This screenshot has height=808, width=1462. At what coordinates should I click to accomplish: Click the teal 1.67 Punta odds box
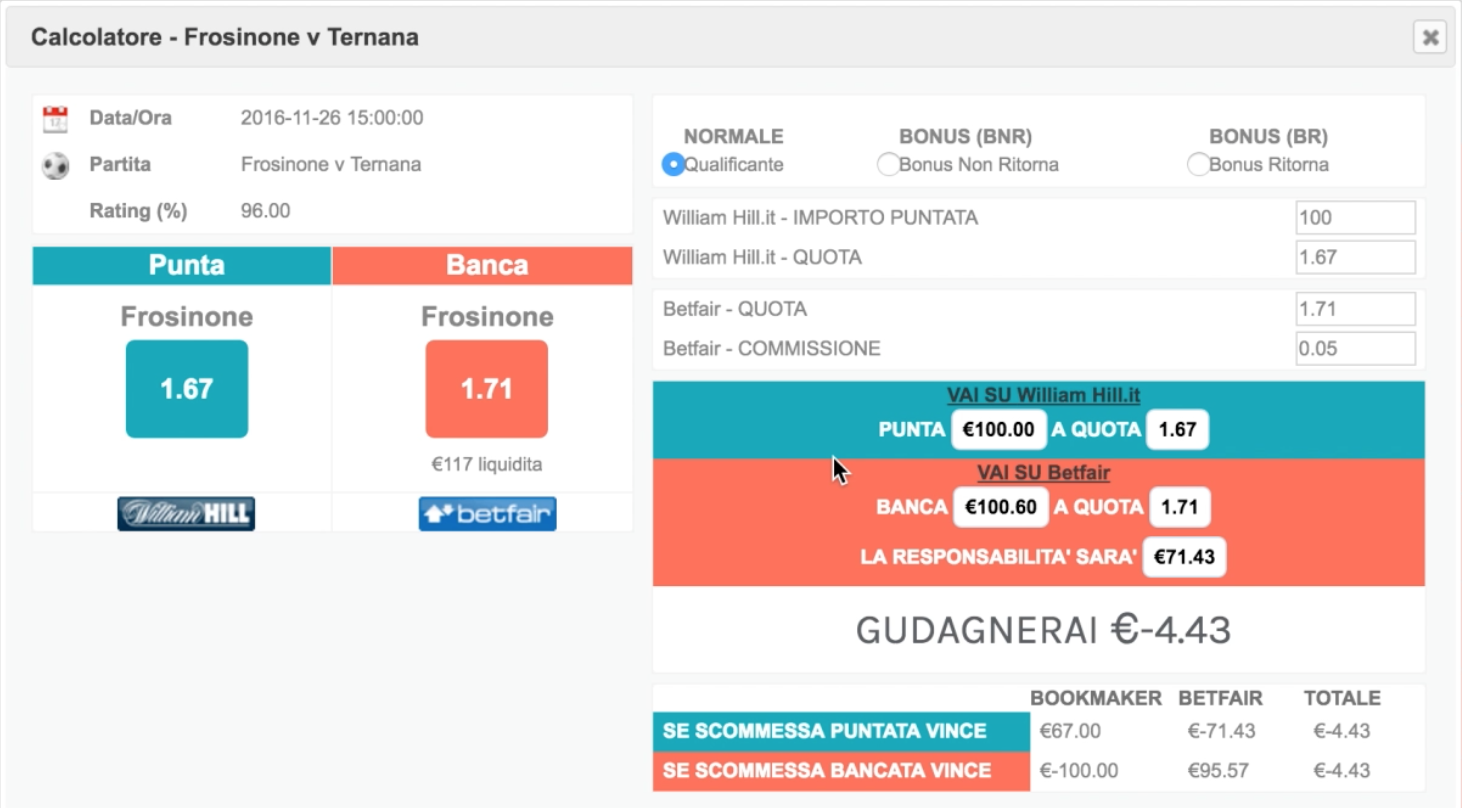pyautogui.click(x=187, y=389)
